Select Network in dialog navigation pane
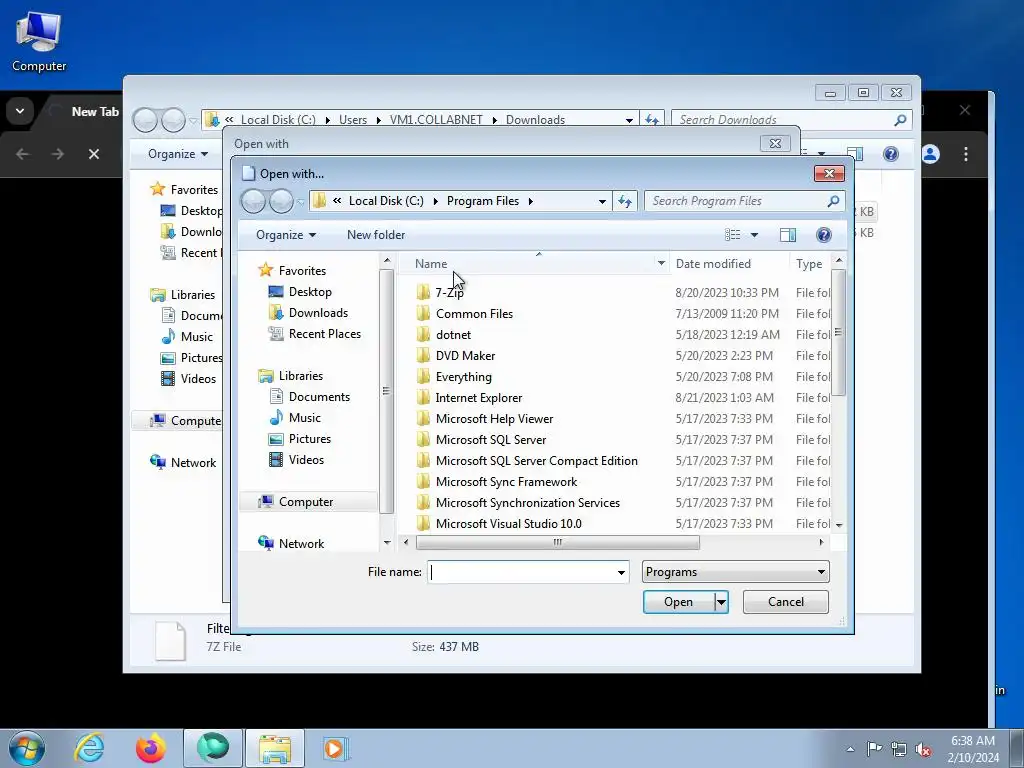The height and width of the screenshot is (768, 1024). click(301, 543)
